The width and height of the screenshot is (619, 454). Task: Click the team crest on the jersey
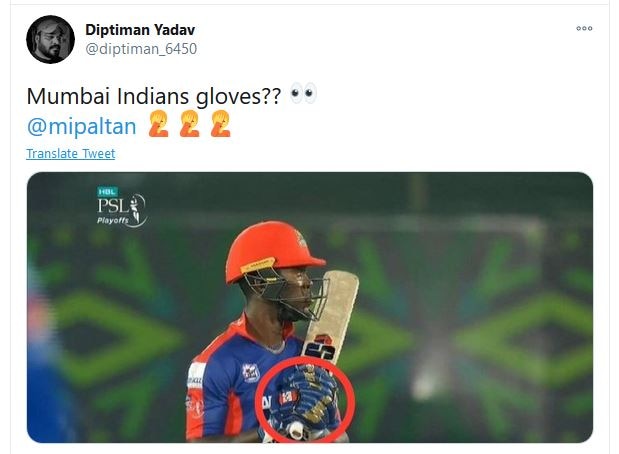(x=251, y=373)
